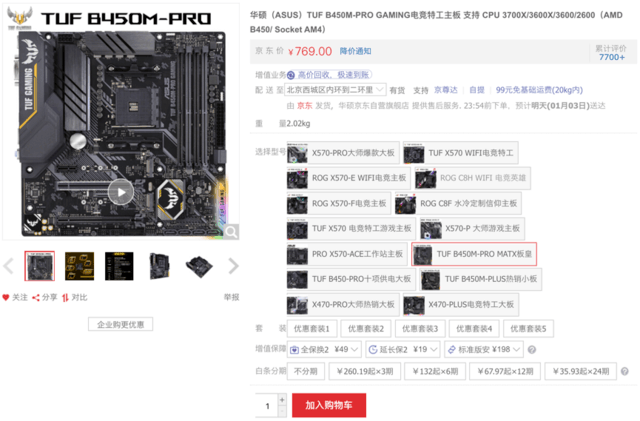Increase quantity with the plus stepper
Image resolution: width=640 pixels, height=421 pixels.
(x=282, y=399)
